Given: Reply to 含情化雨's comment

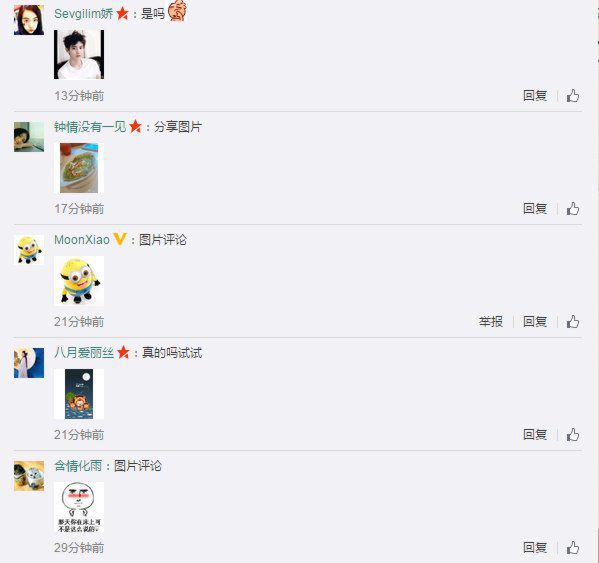Looking at the screenshot, I should tap(535, 548).
